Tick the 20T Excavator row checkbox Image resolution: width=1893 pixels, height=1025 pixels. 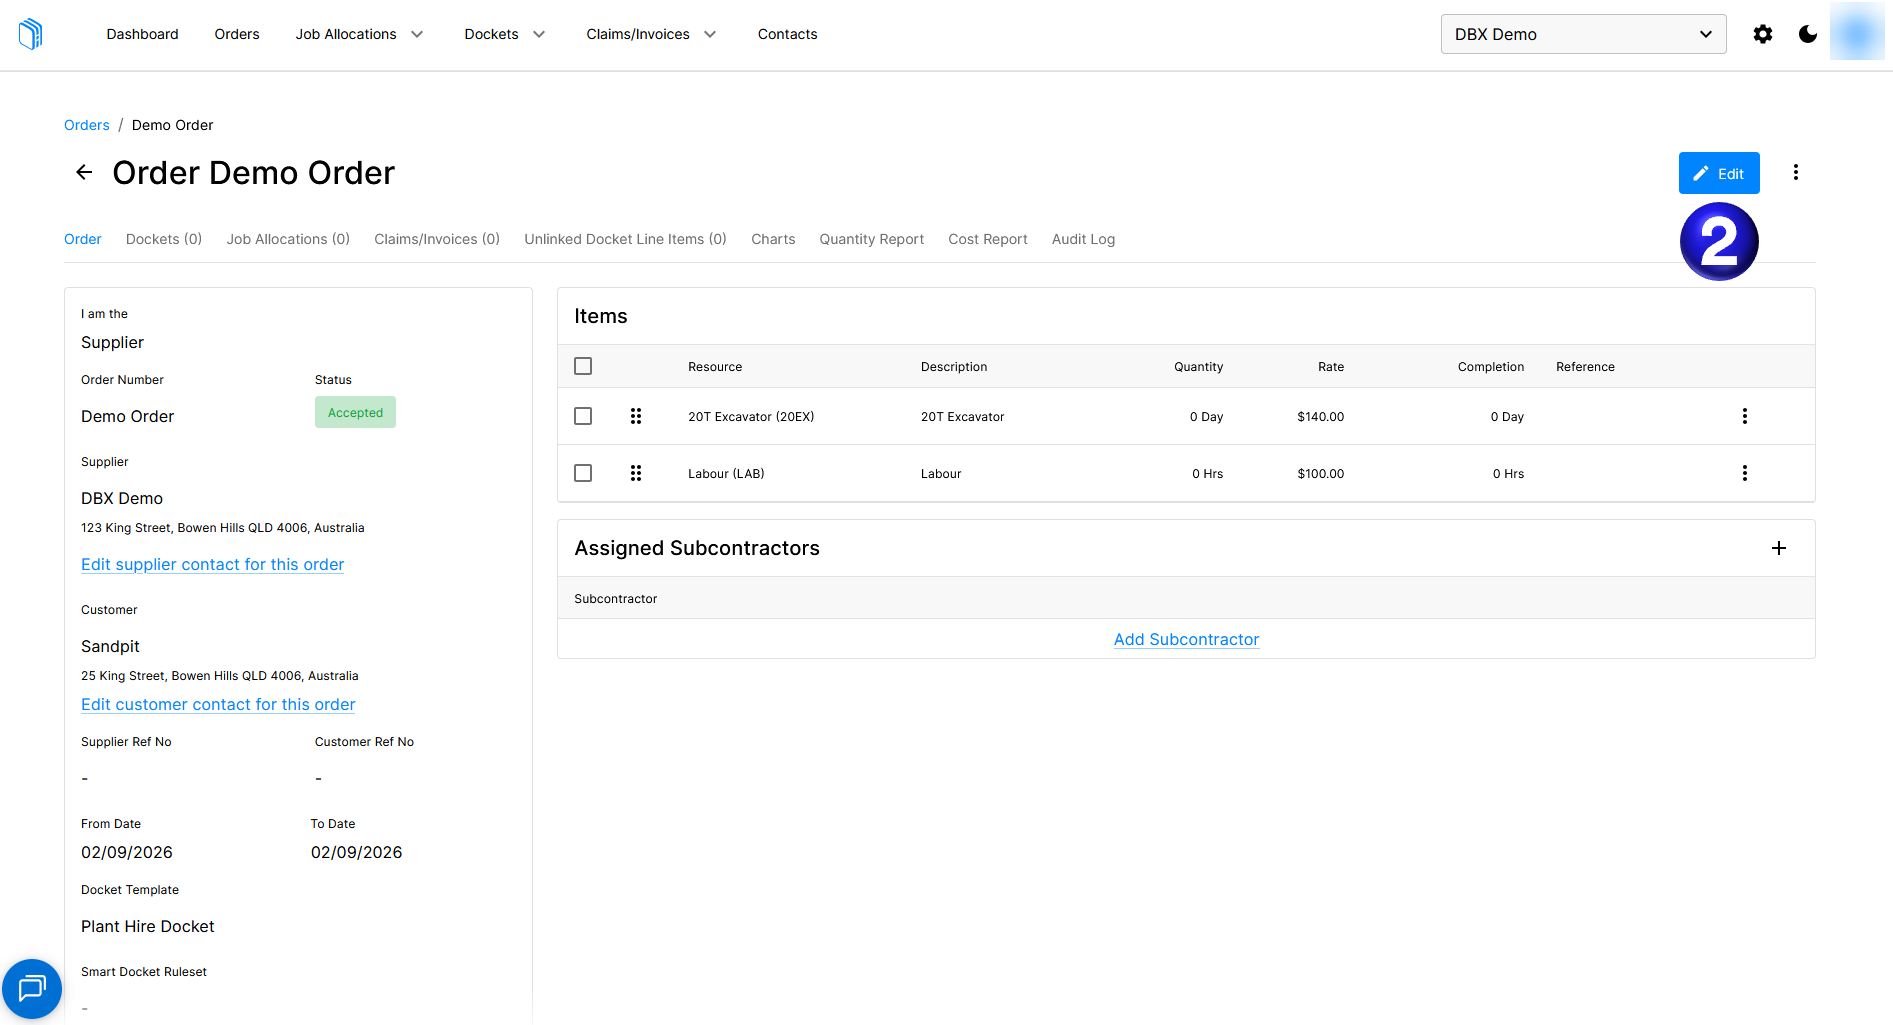pyautogui.click(x=583, y=416)
